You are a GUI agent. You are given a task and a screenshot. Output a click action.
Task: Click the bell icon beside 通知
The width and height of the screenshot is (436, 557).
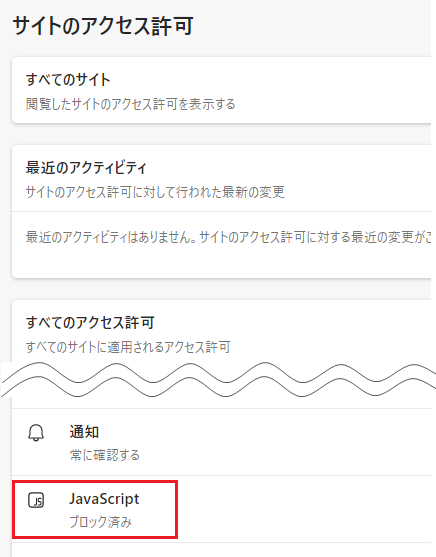(x=36, y=433)
